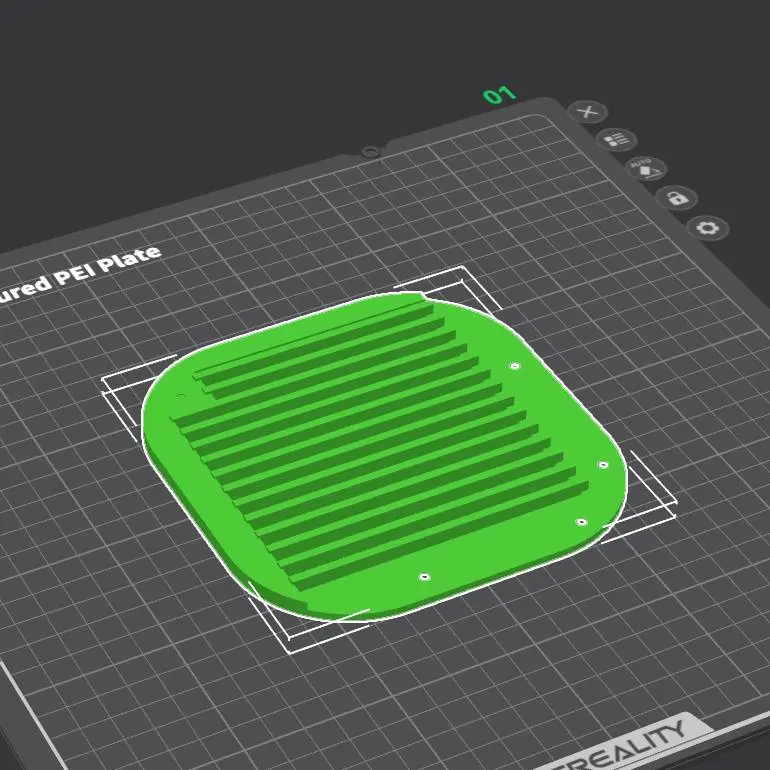The image size is (770, 770).
Task: Click the plate number 01 label
Action: (499, 94)
